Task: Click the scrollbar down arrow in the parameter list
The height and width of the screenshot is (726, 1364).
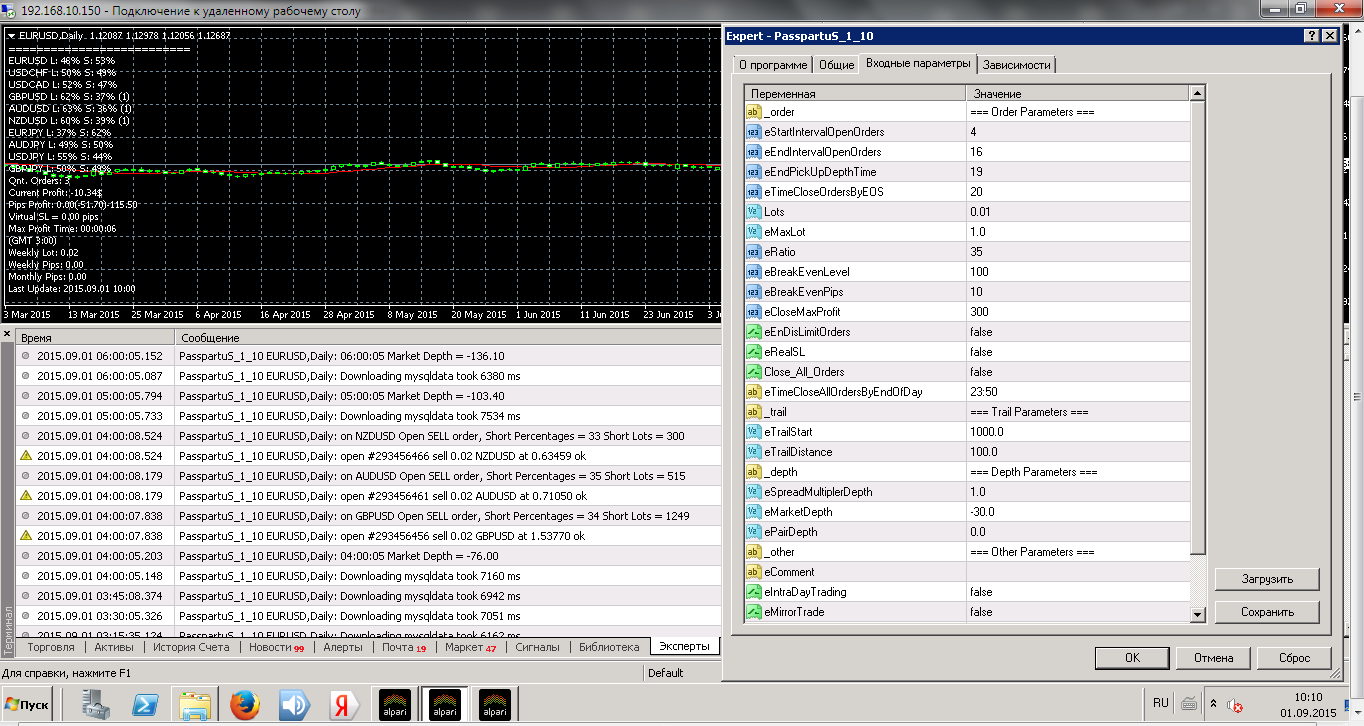Action: pyautogui.click(x=1197, y=614)
